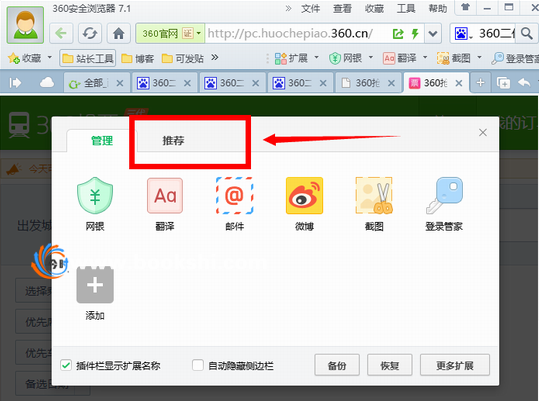Click the 更多扩展 button
539x401 pixels.
coord(455,365)
